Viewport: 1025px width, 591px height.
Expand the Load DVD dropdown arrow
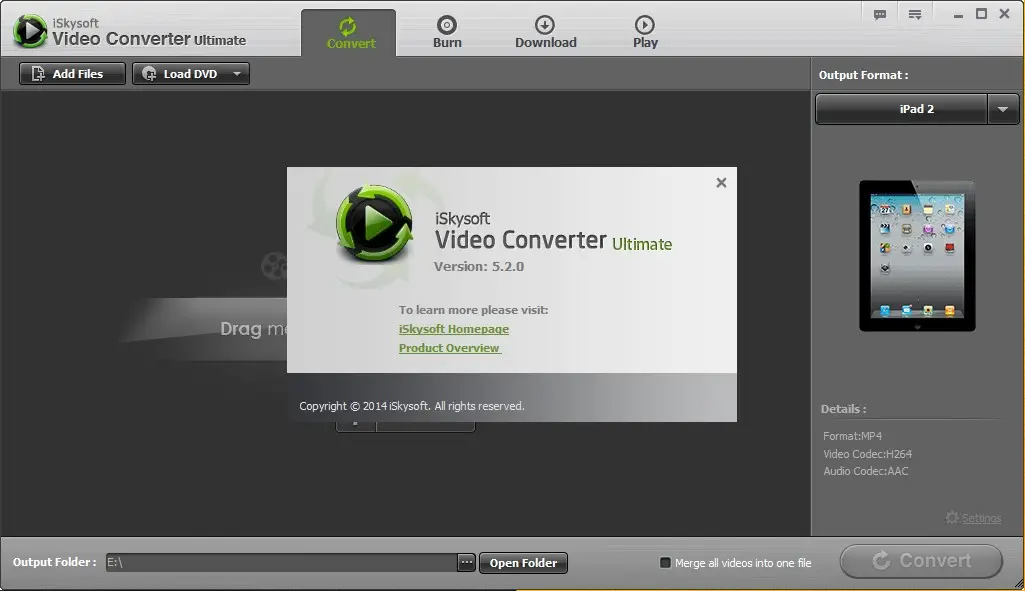(x=237, y=74)
